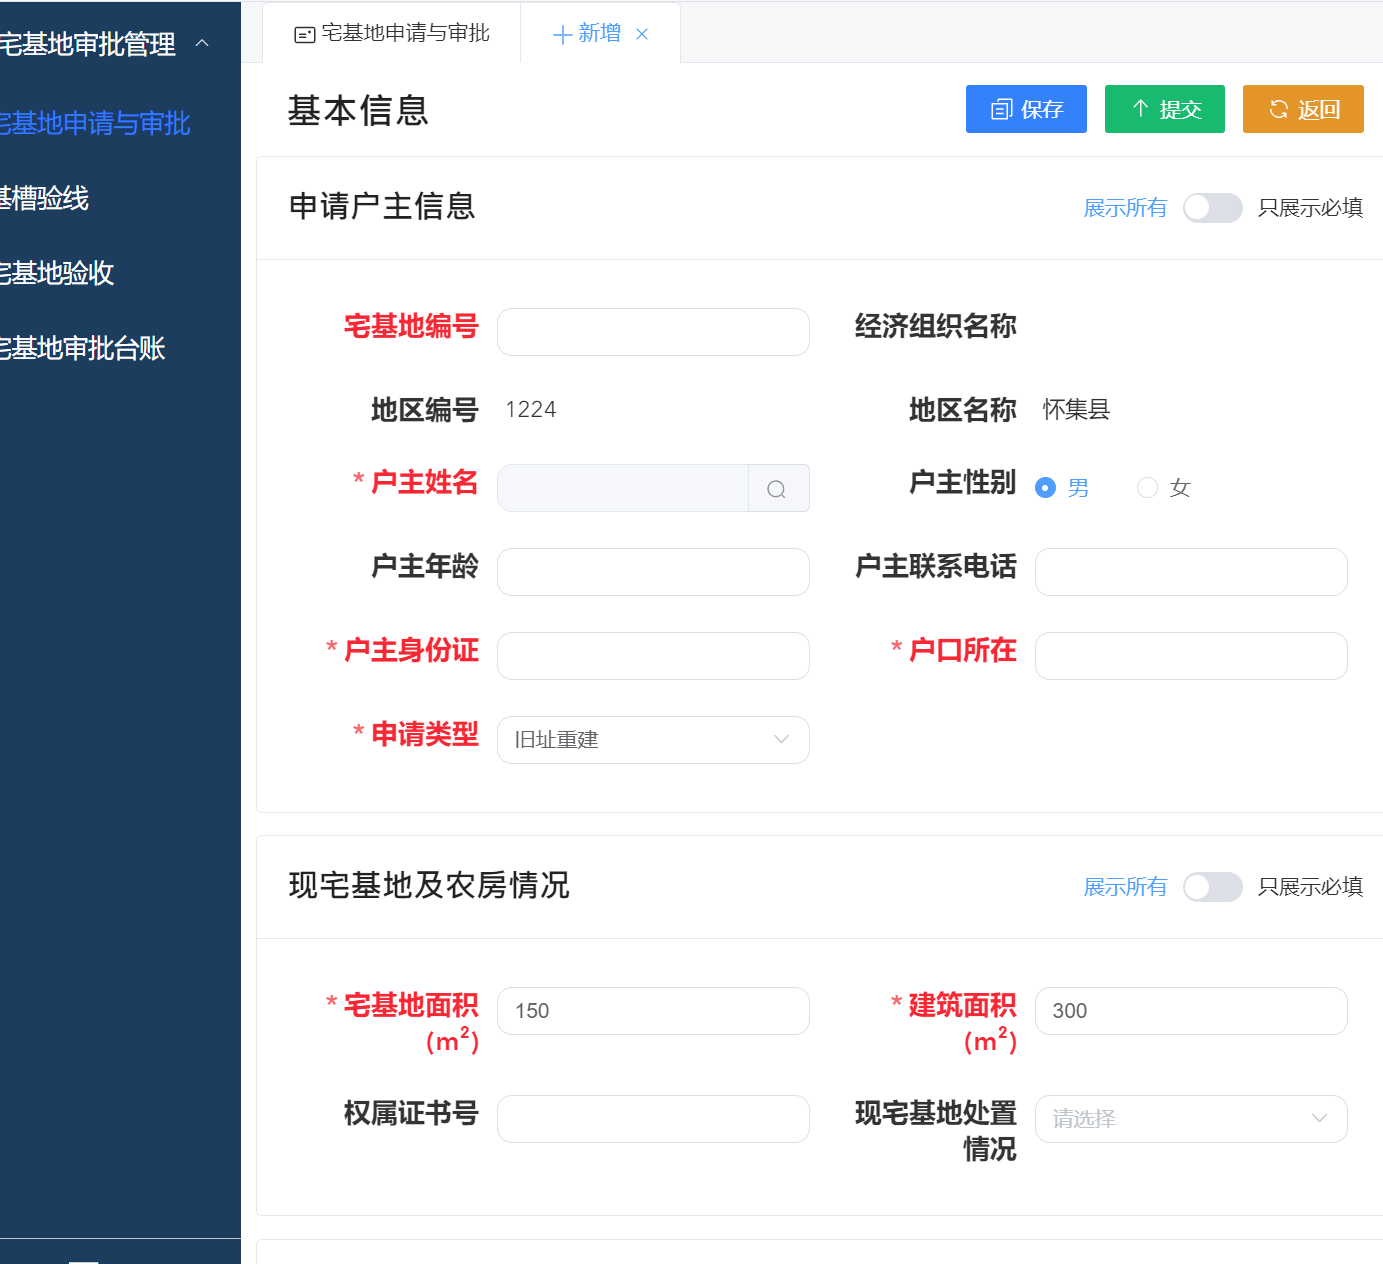Click the green 提交 button
This screenshot has width=1383, height=1264.
[1165, 109]
